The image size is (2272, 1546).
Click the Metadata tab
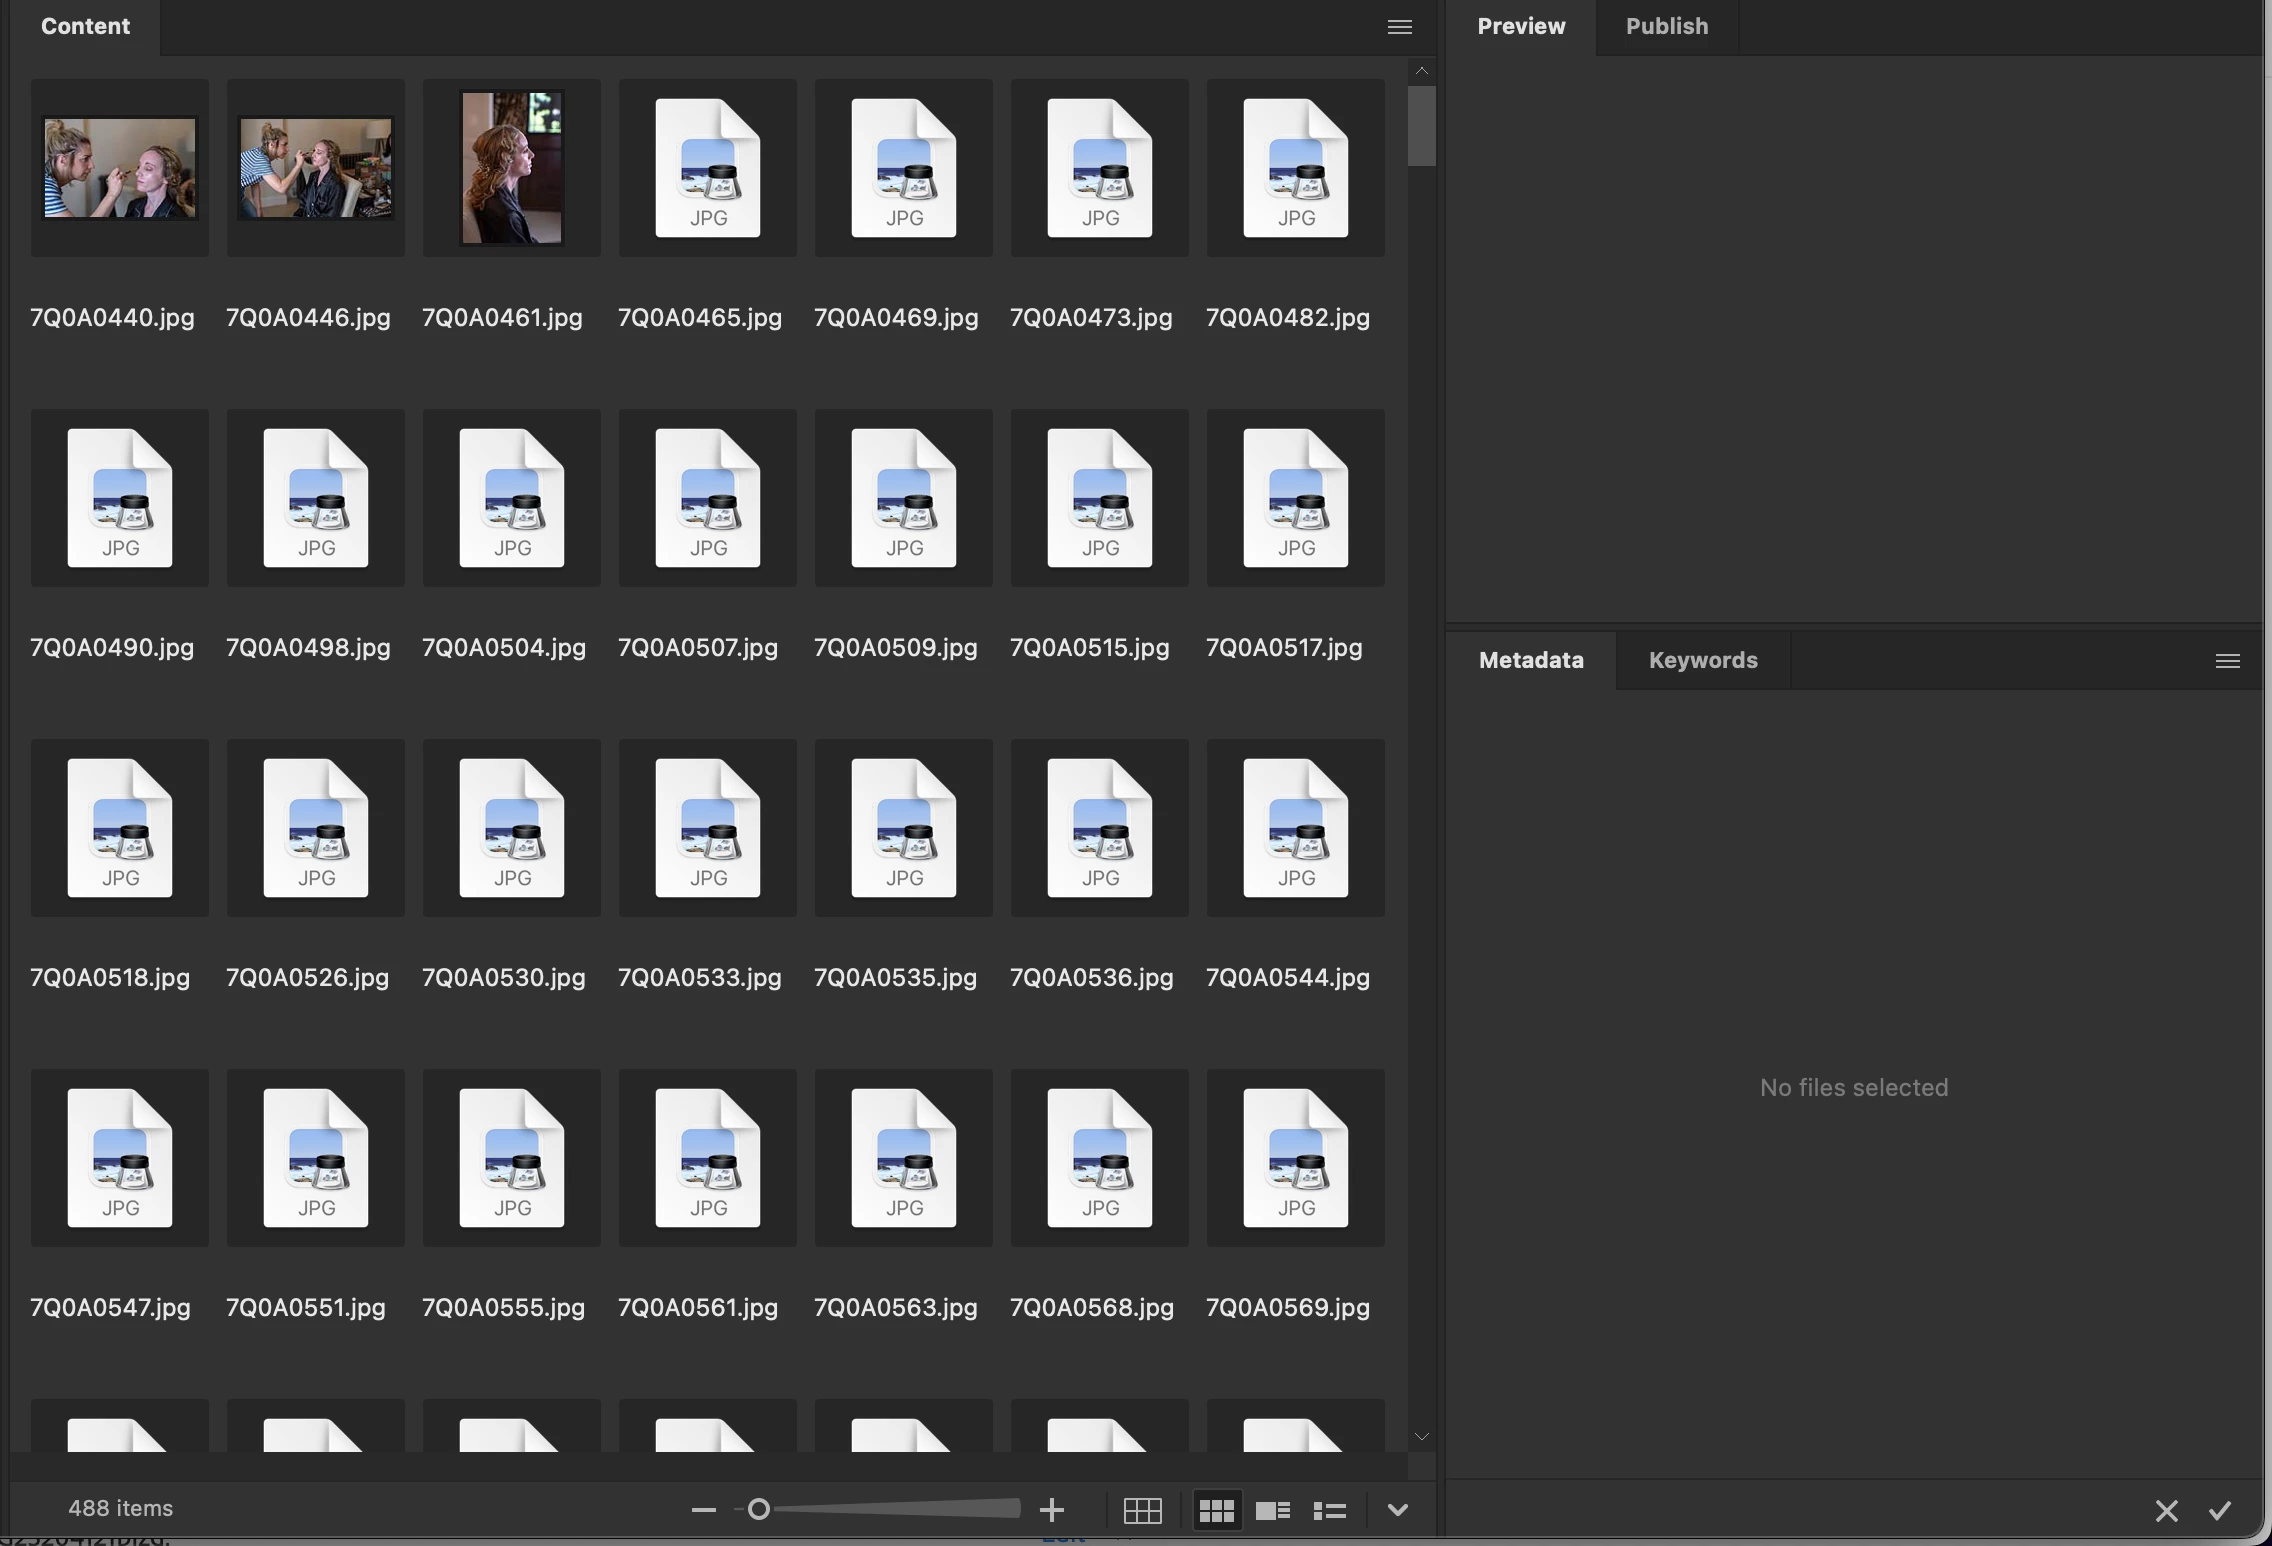tap(1530, 661)
